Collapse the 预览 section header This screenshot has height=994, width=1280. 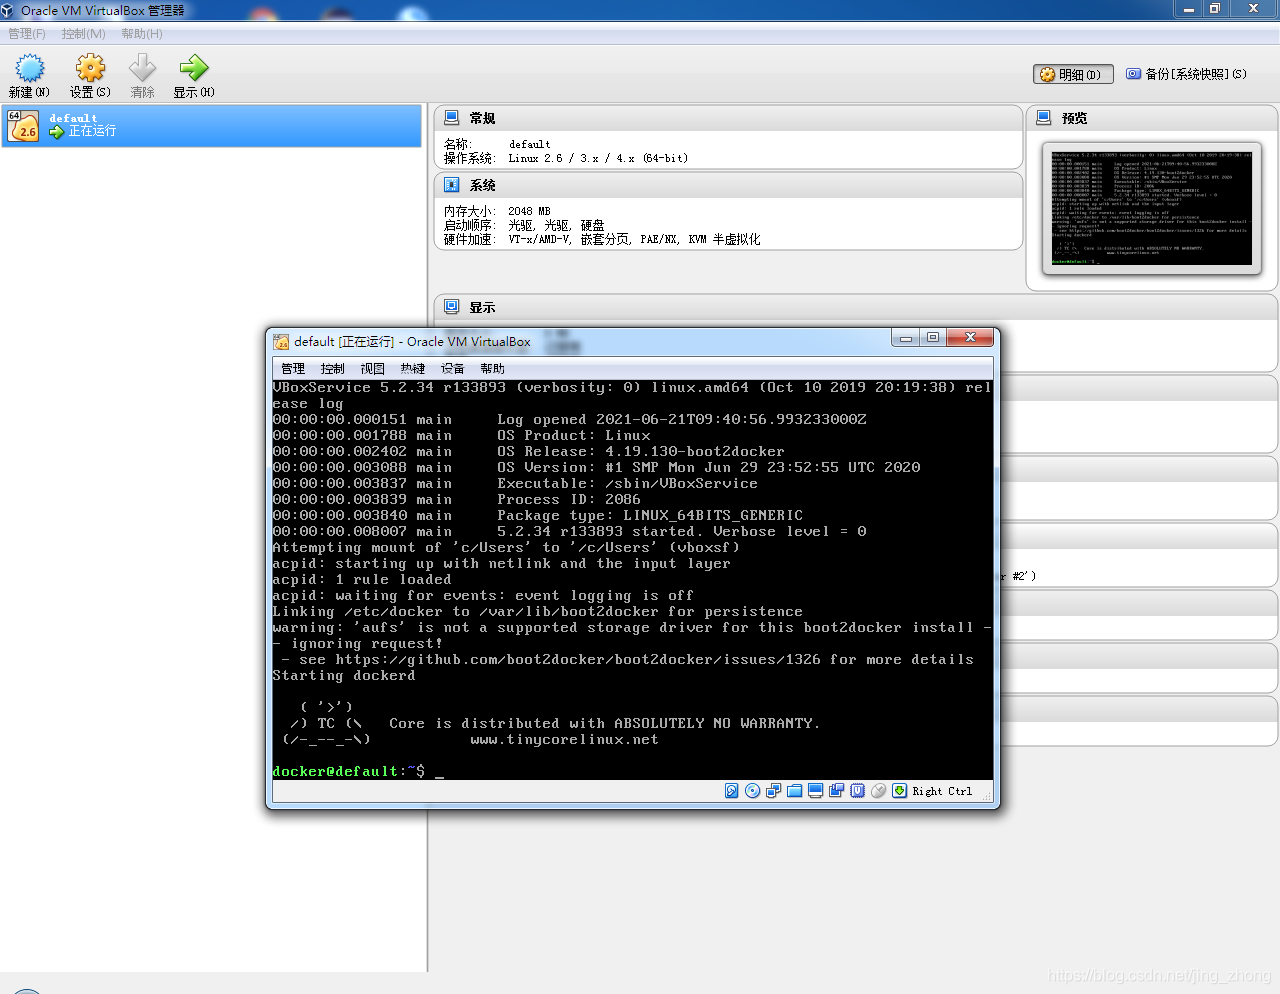(1152, 118)
